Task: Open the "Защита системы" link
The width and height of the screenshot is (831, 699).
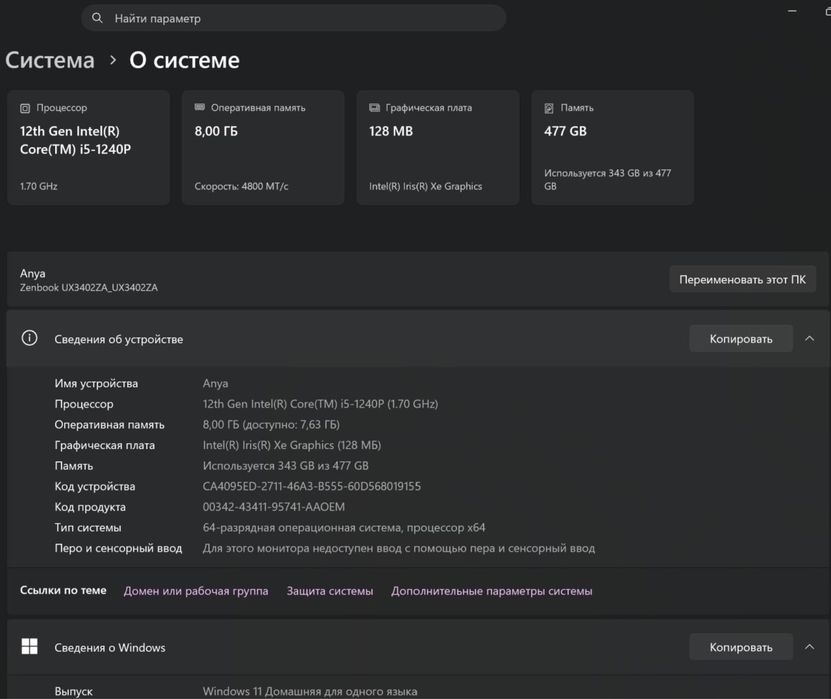Action: click(330, 591)
